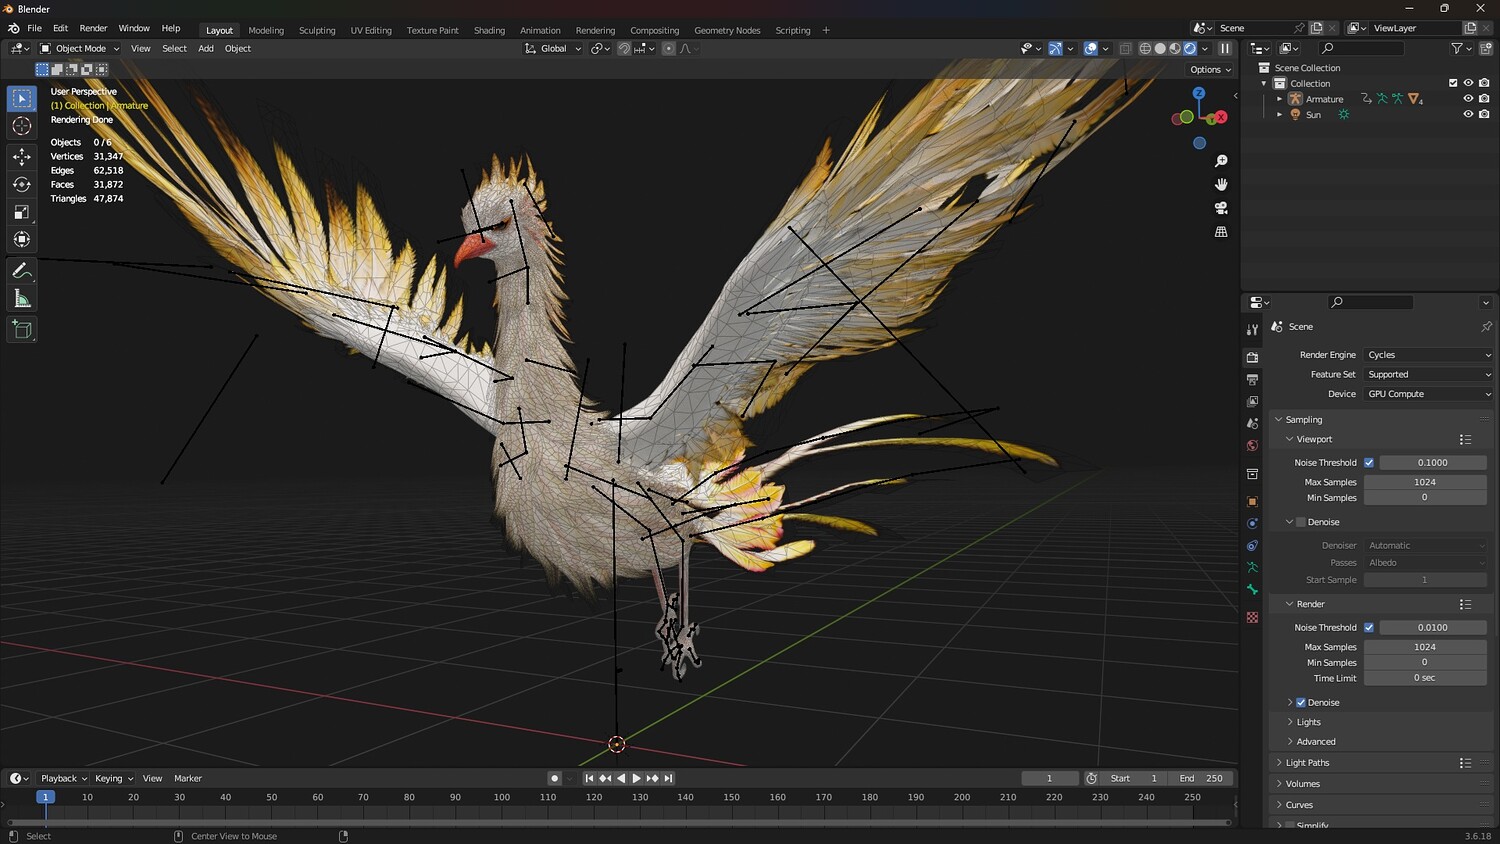Open the Render menu
Screen dimensions: 1500x844
93,28
